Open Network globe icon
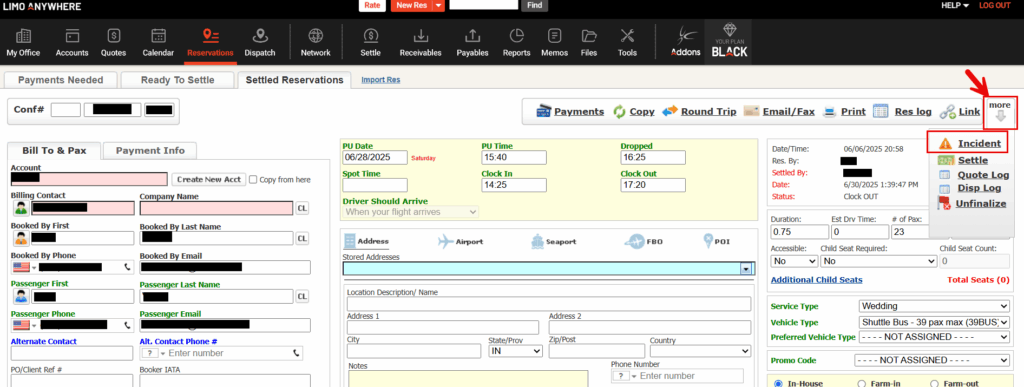The image size is (1024, 387). point(315,42)
